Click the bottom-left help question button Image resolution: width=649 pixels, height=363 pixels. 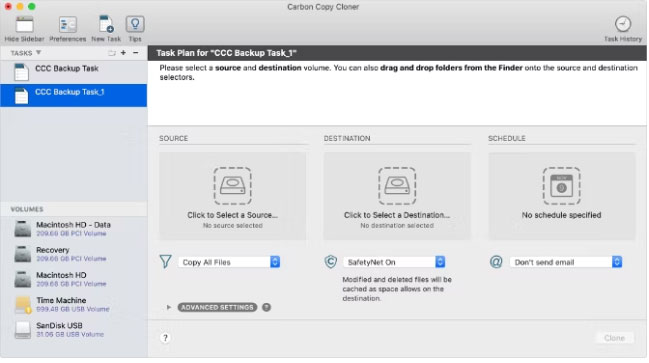[x=165, y=338]
